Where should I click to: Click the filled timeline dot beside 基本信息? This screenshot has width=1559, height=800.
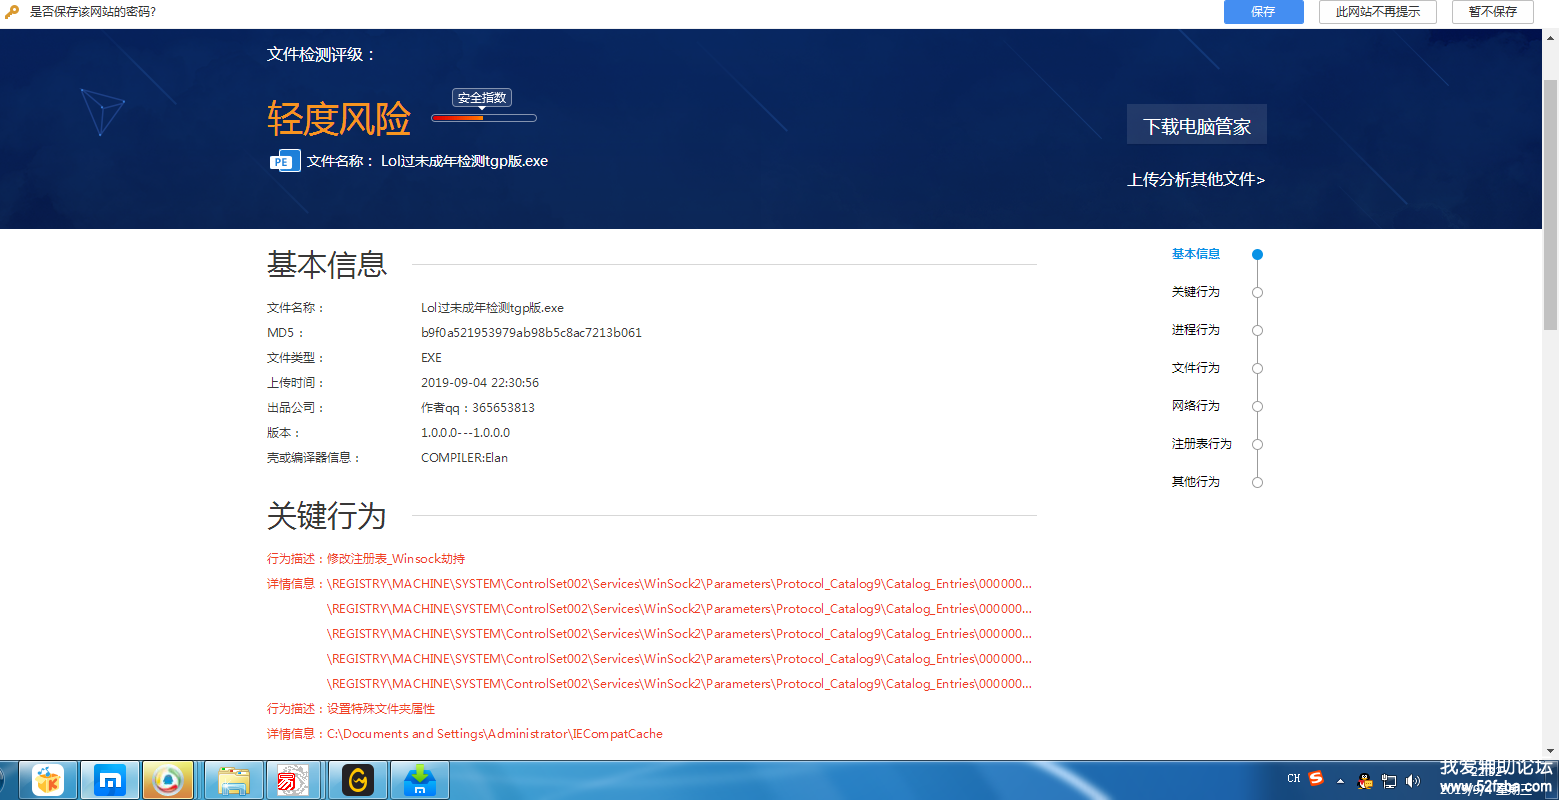tap(1258, 255)
